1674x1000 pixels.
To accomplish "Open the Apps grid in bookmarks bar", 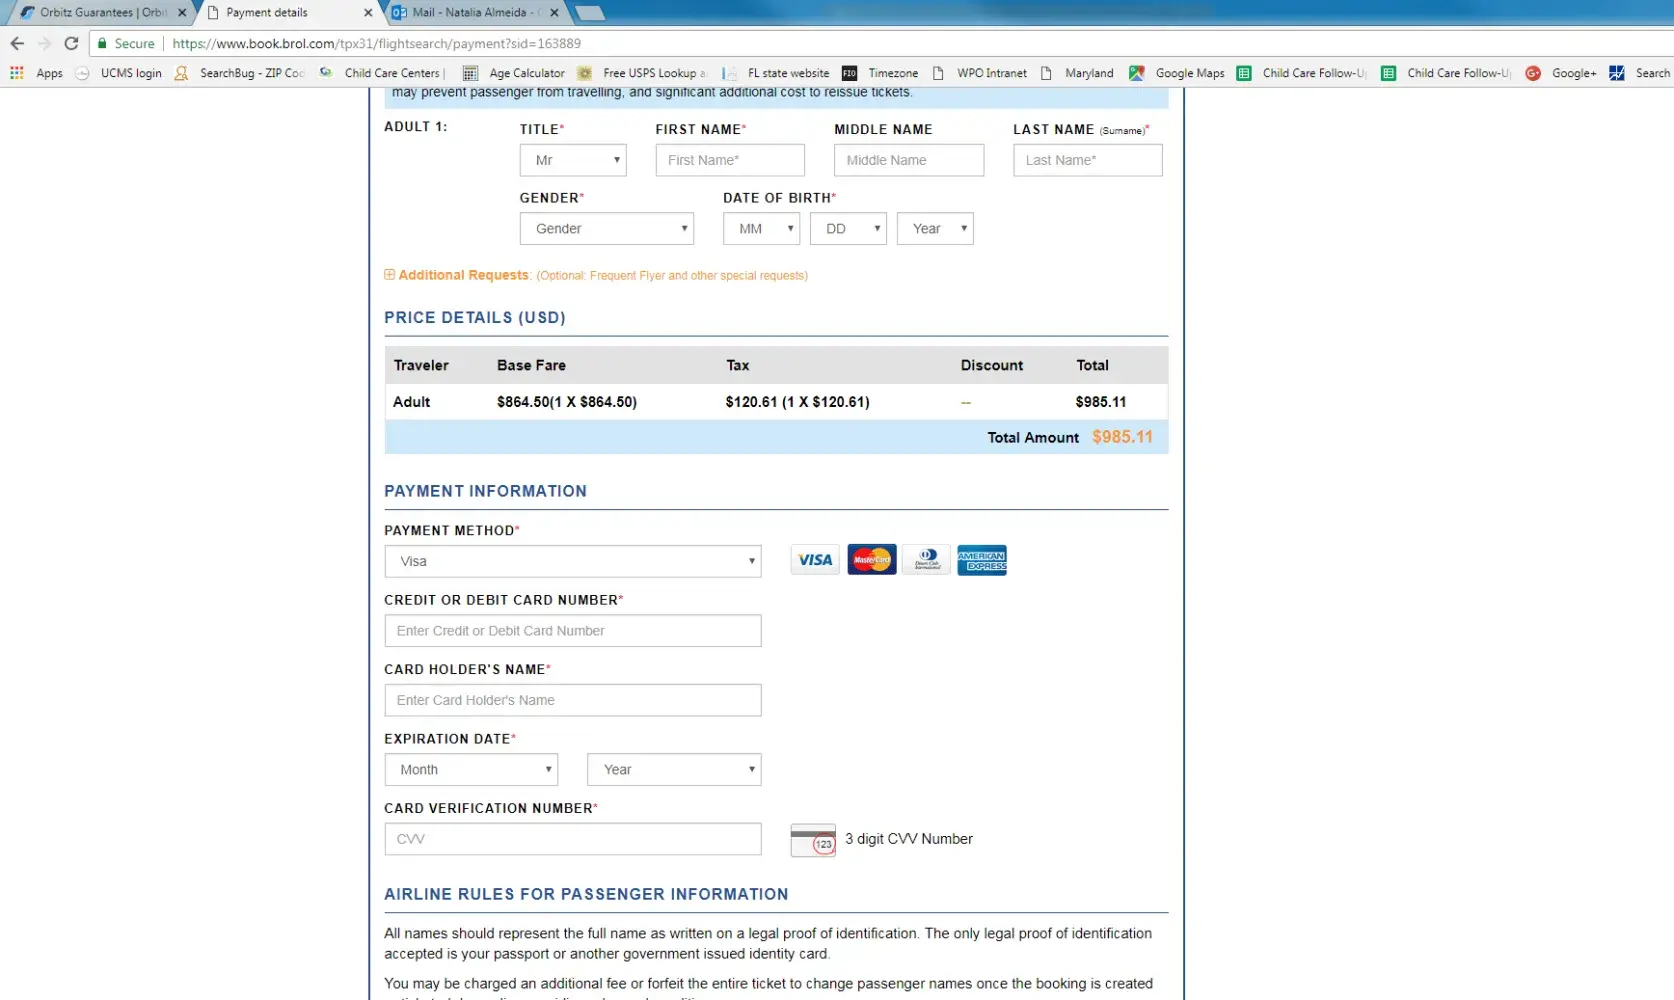I will click(36, 73).
